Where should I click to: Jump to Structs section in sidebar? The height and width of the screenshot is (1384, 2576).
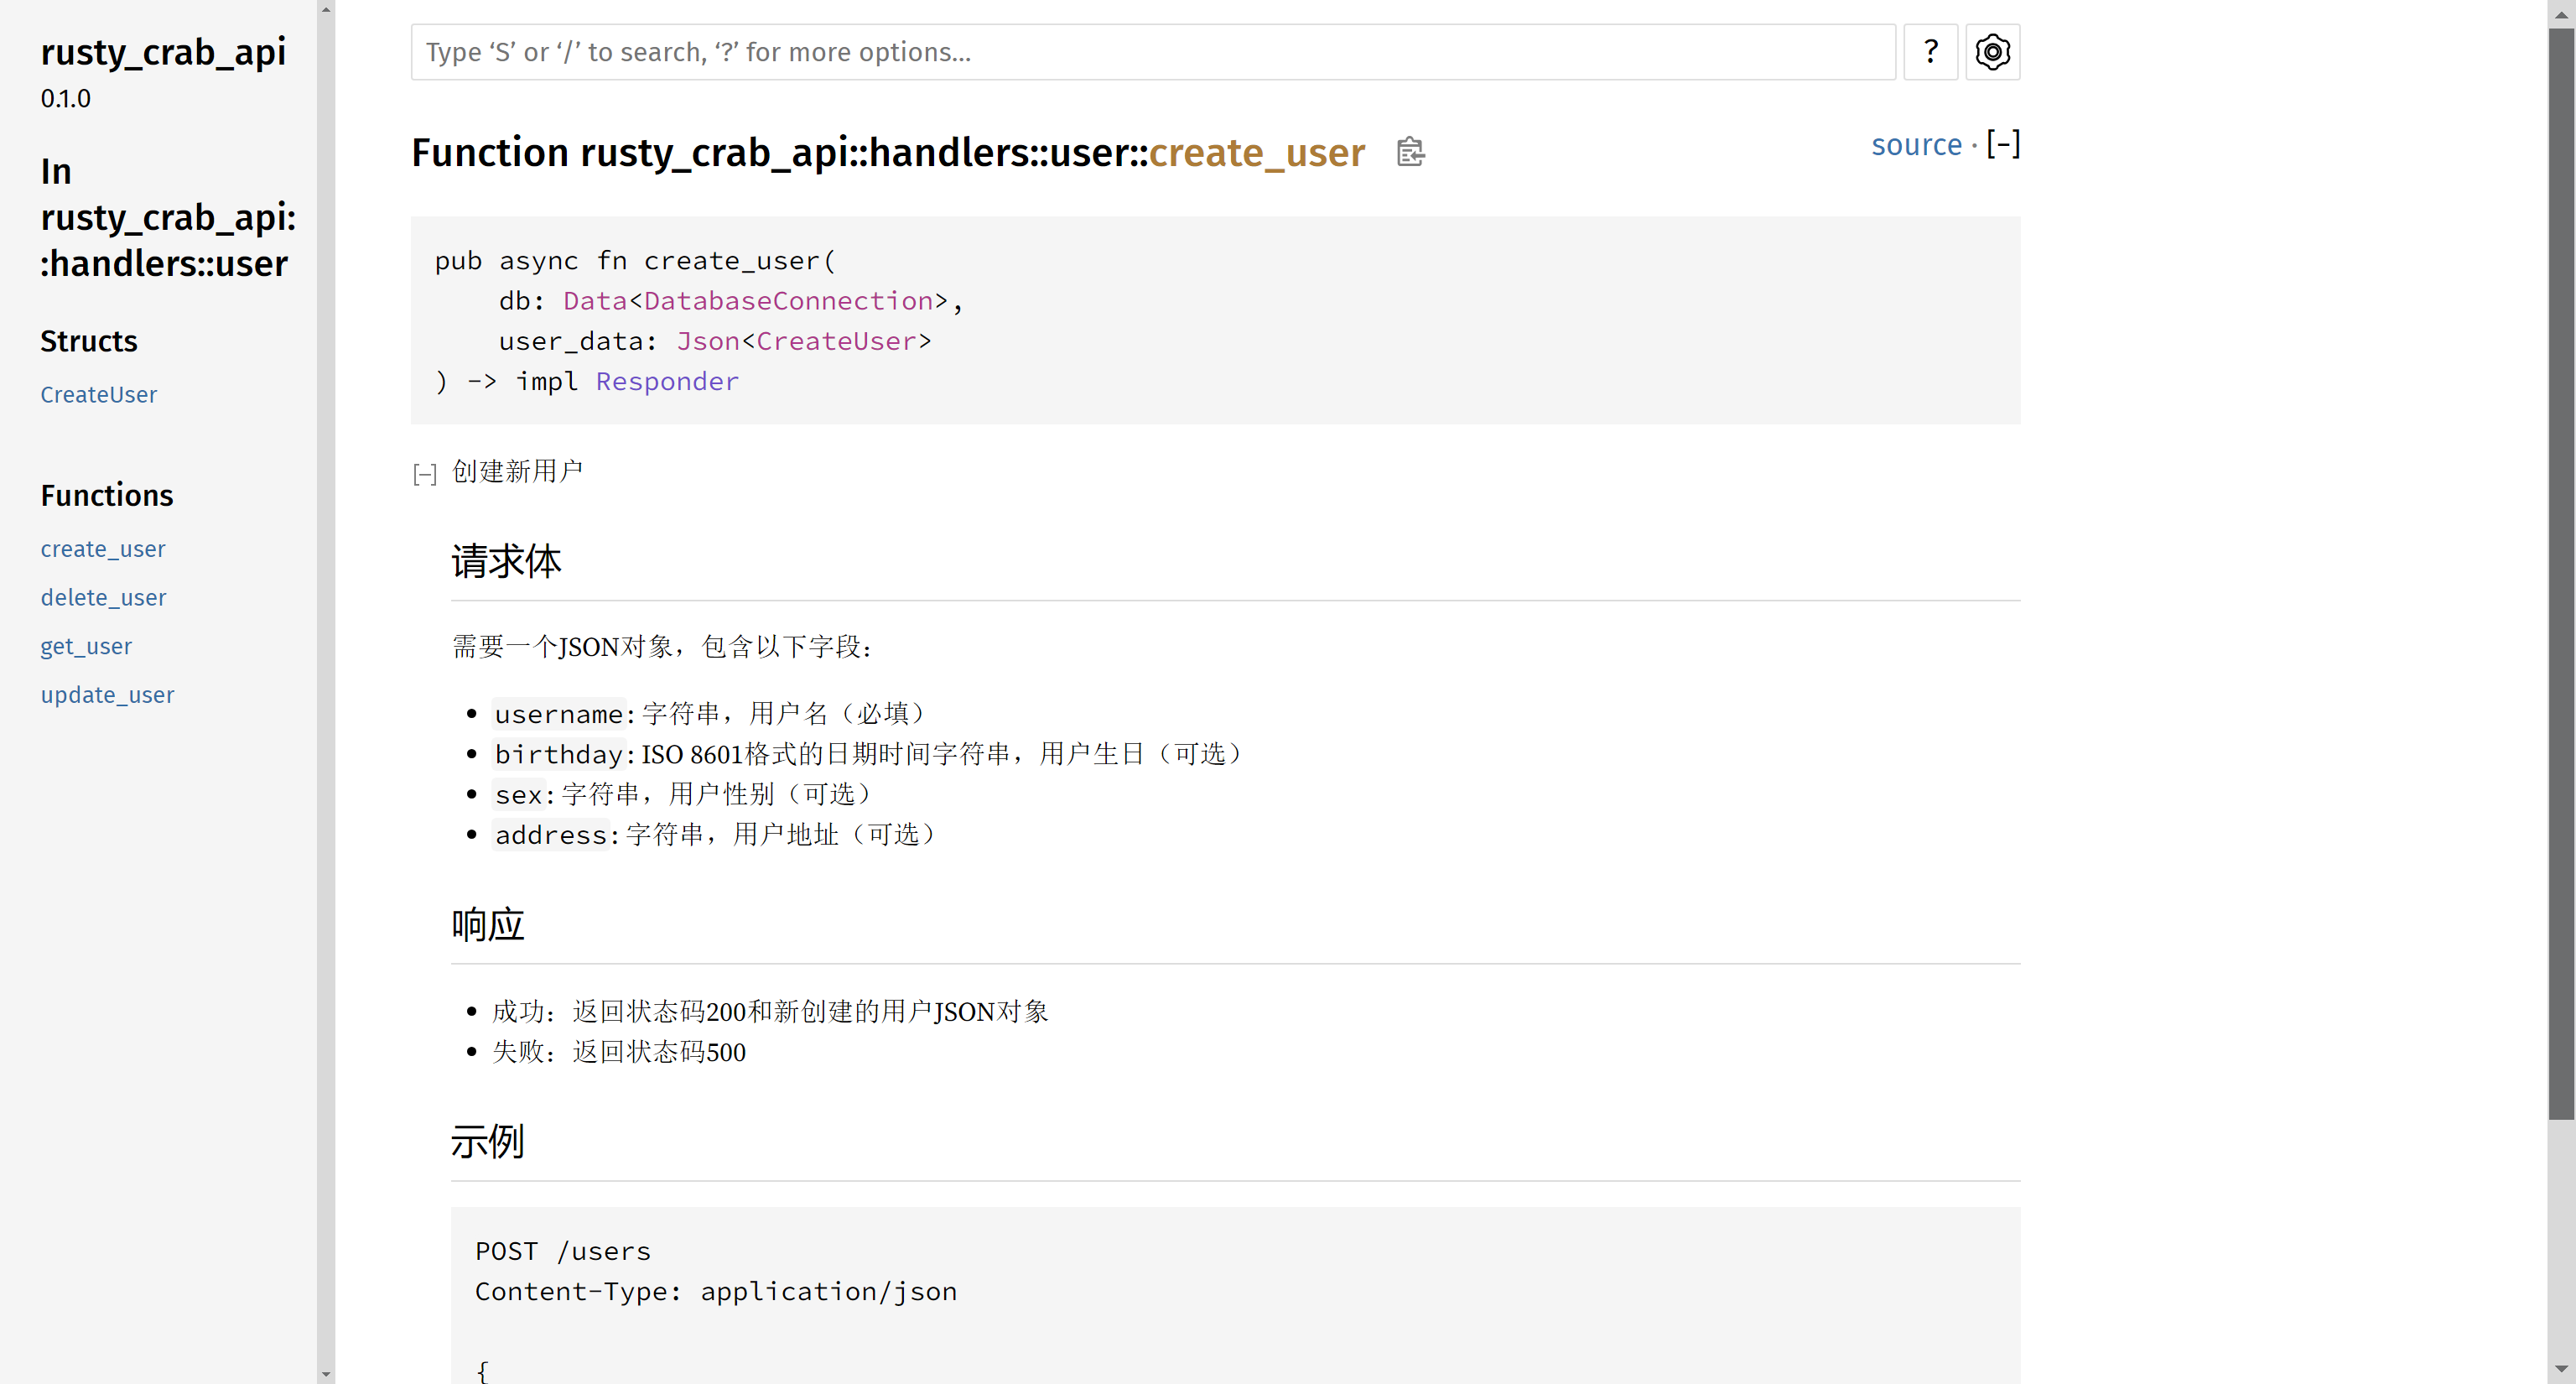point(89,341)
